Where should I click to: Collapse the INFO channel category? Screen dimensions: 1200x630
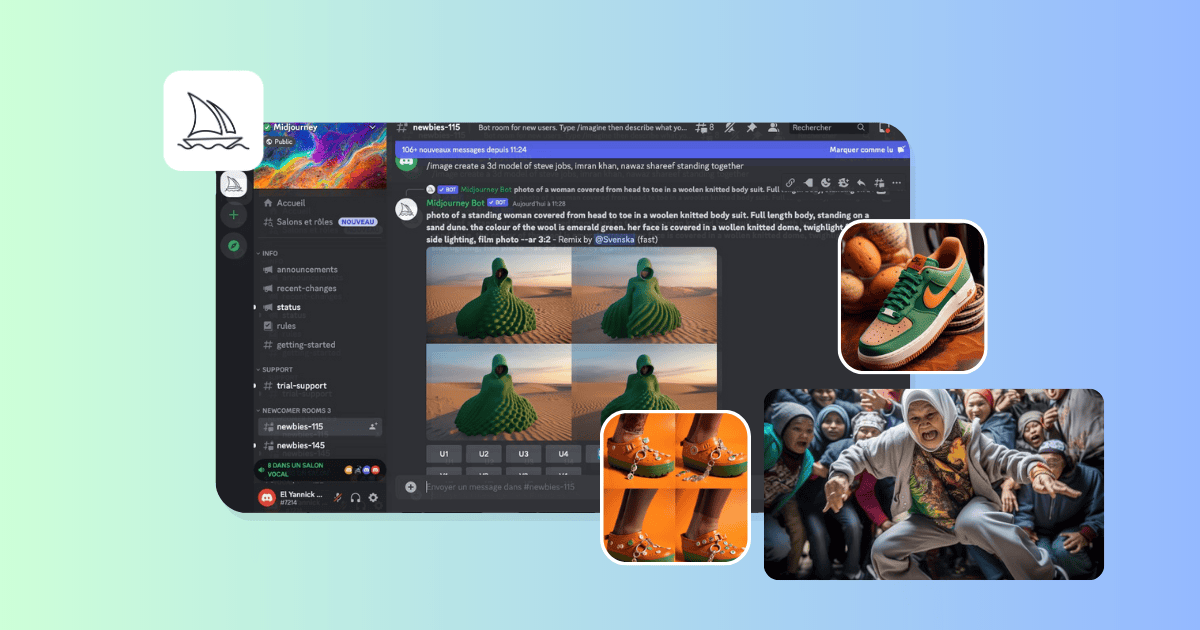270,253
